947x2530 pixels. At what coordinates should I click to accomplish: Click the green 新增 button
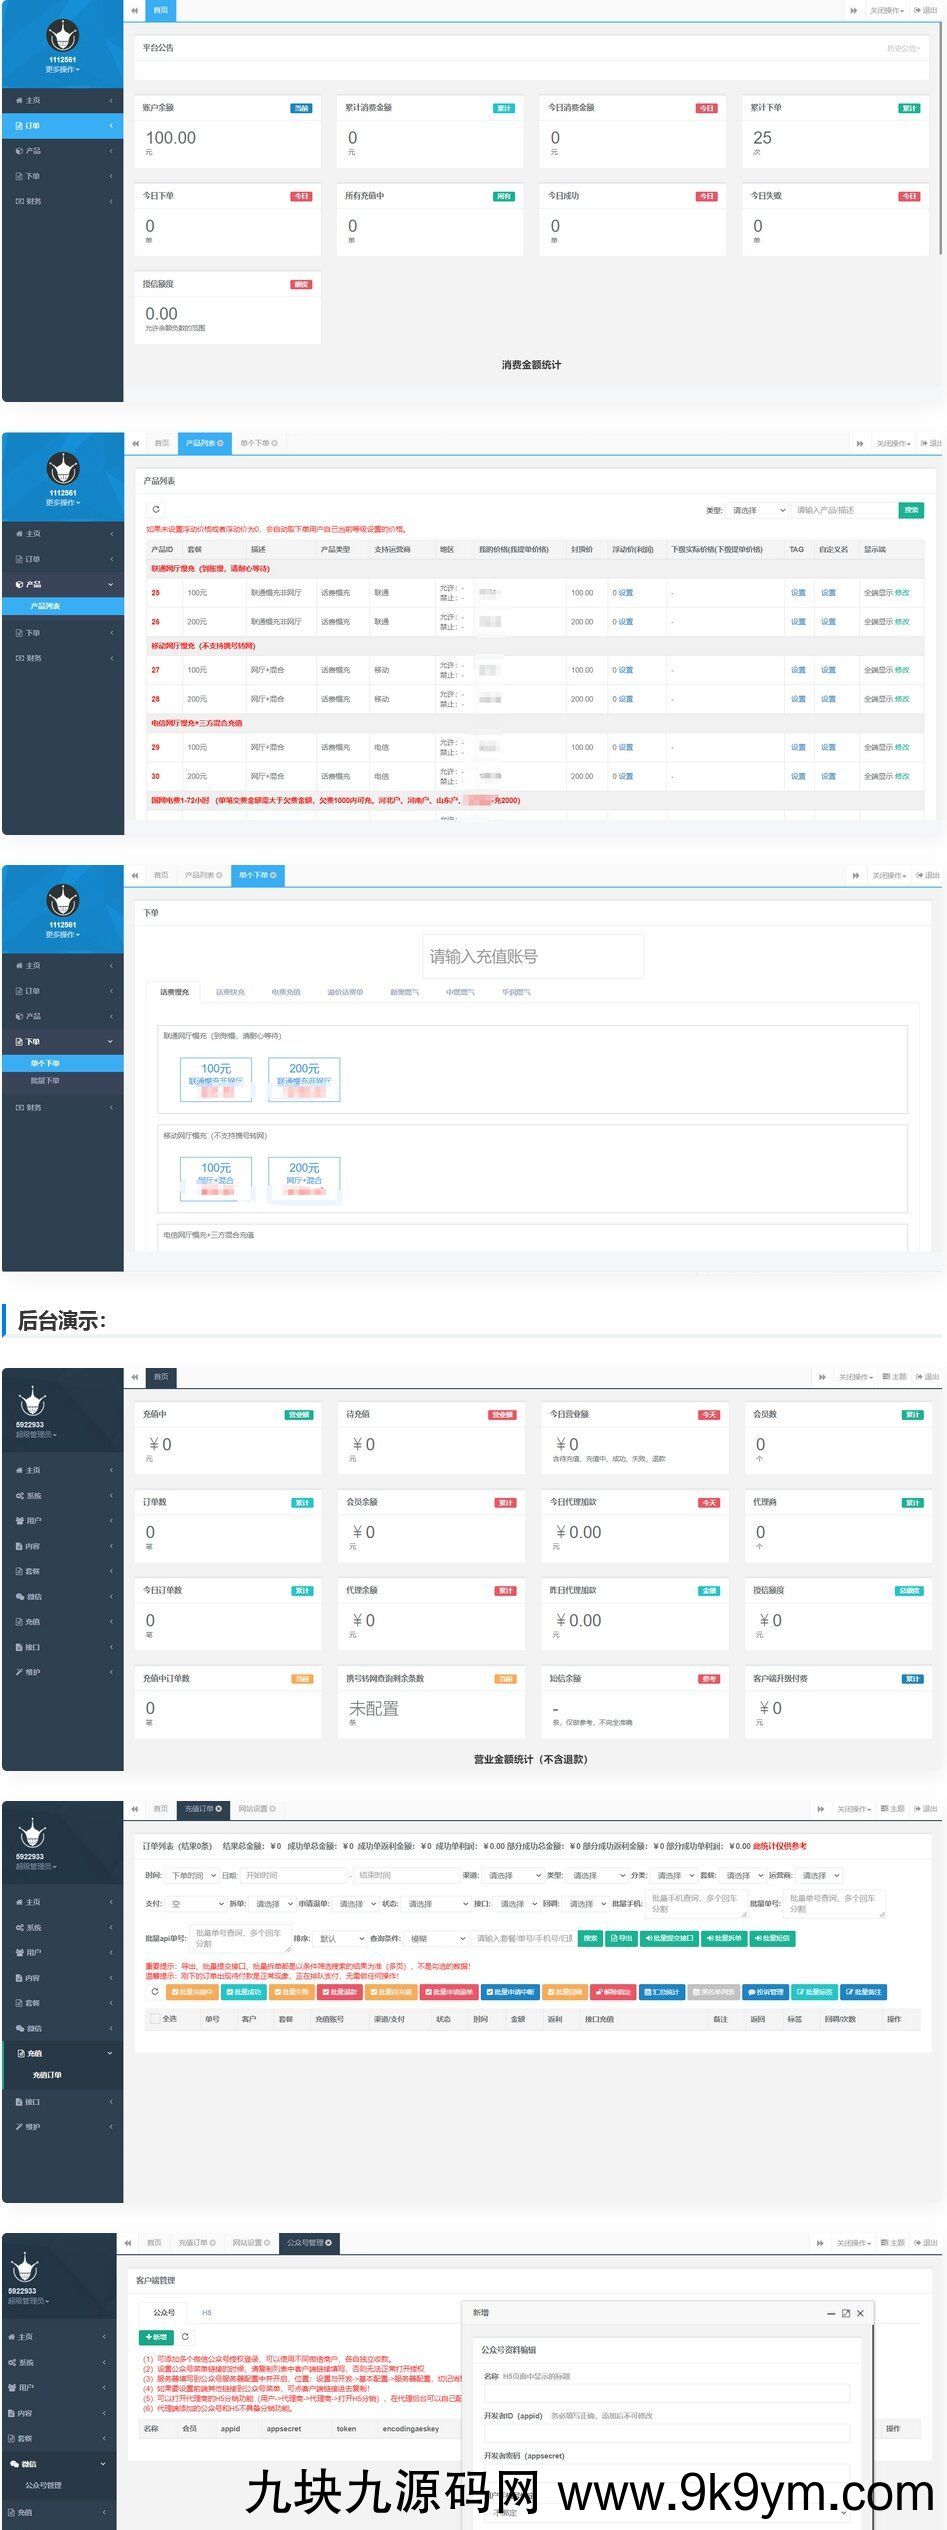pos(156,2336)
